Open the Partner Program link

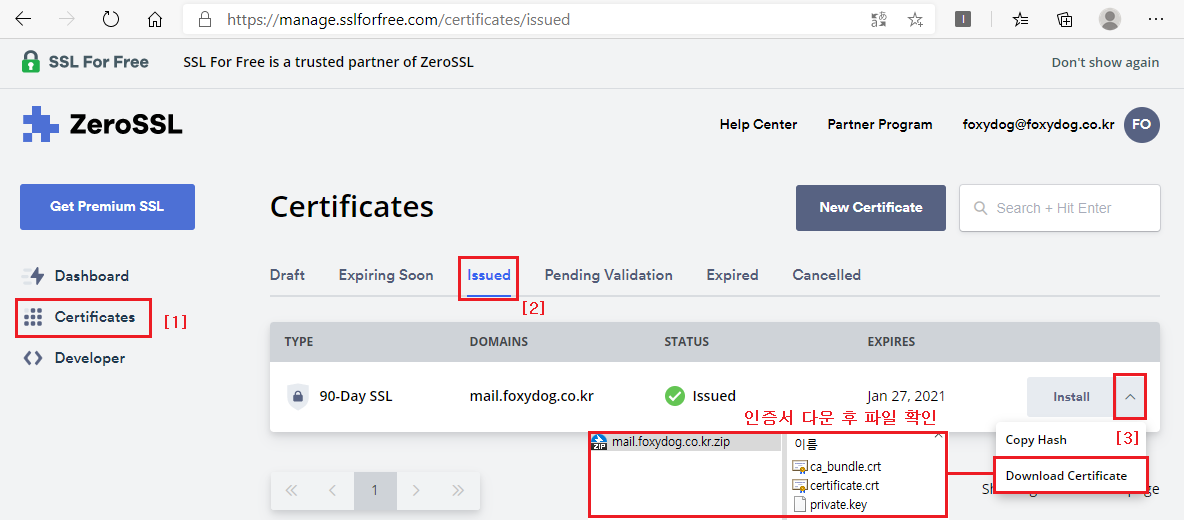tap(880, 125)
